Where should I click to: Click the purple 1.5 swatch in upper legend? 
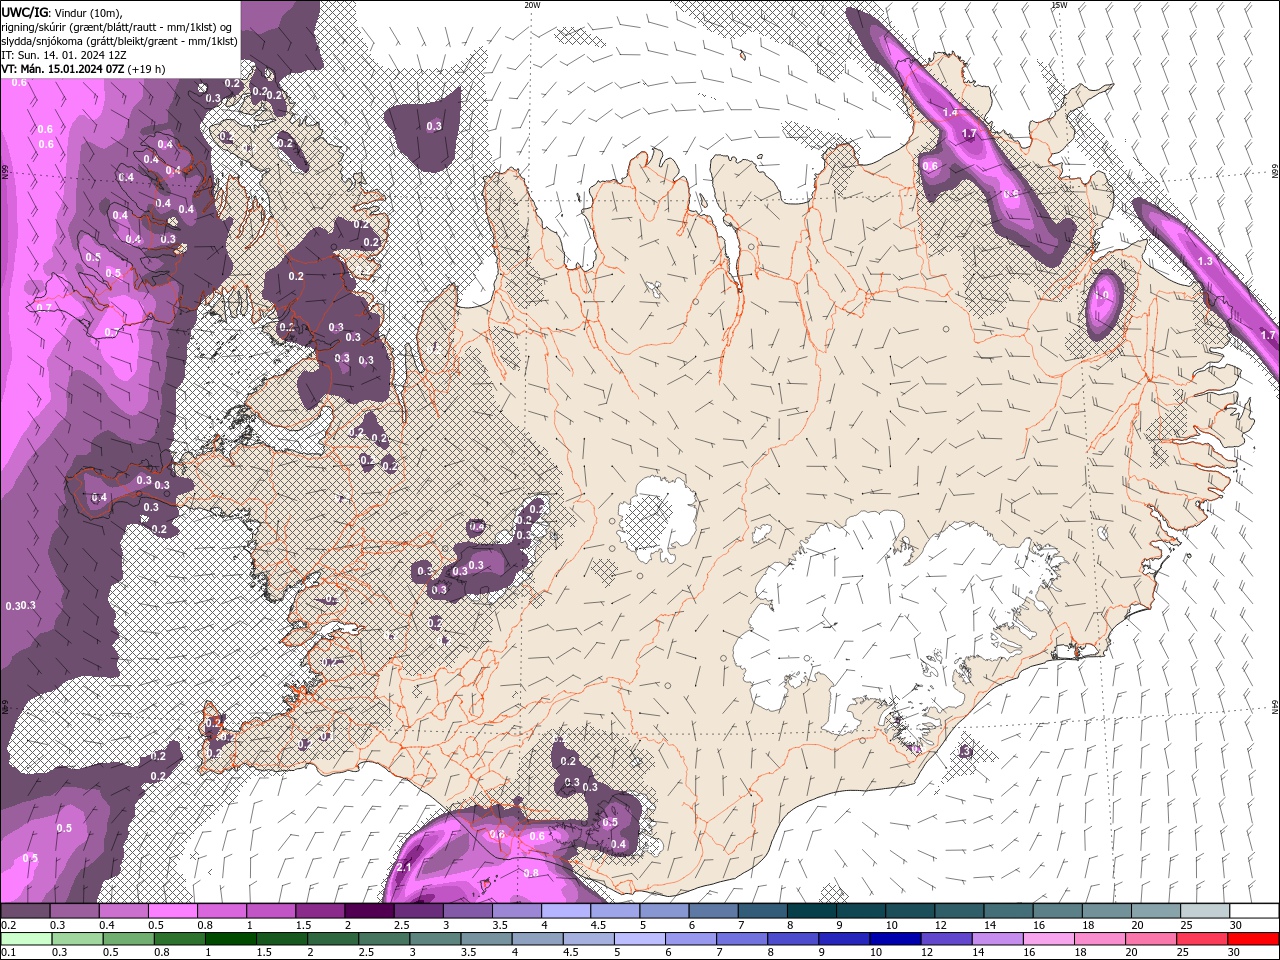tap(319, 911)
